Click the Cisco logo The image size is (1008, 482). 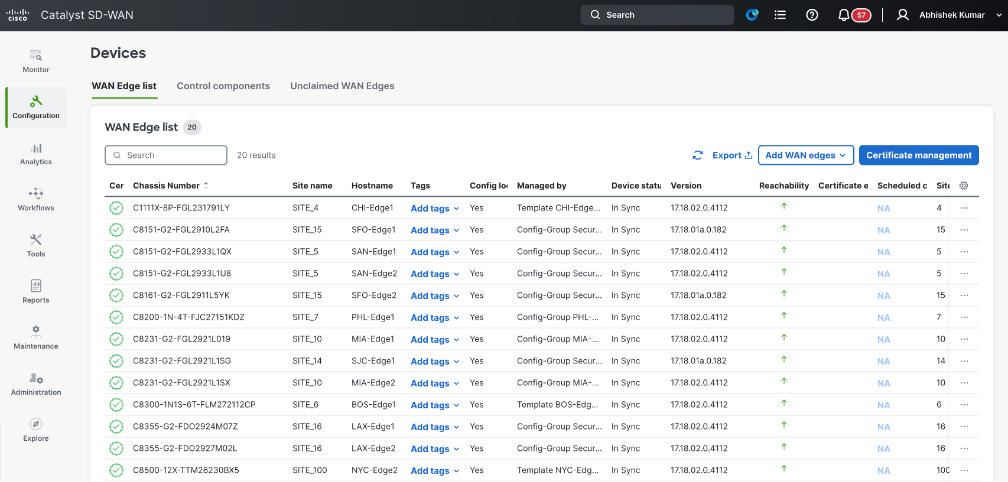pos(17,15)
